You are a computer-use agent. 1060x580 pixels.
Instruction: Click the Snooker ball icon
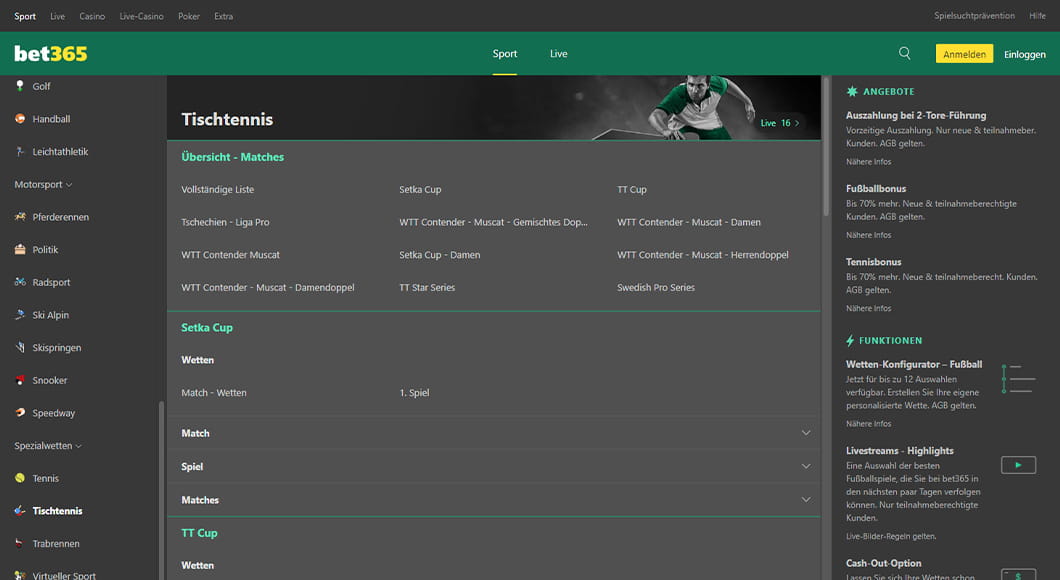pos(20,380)
